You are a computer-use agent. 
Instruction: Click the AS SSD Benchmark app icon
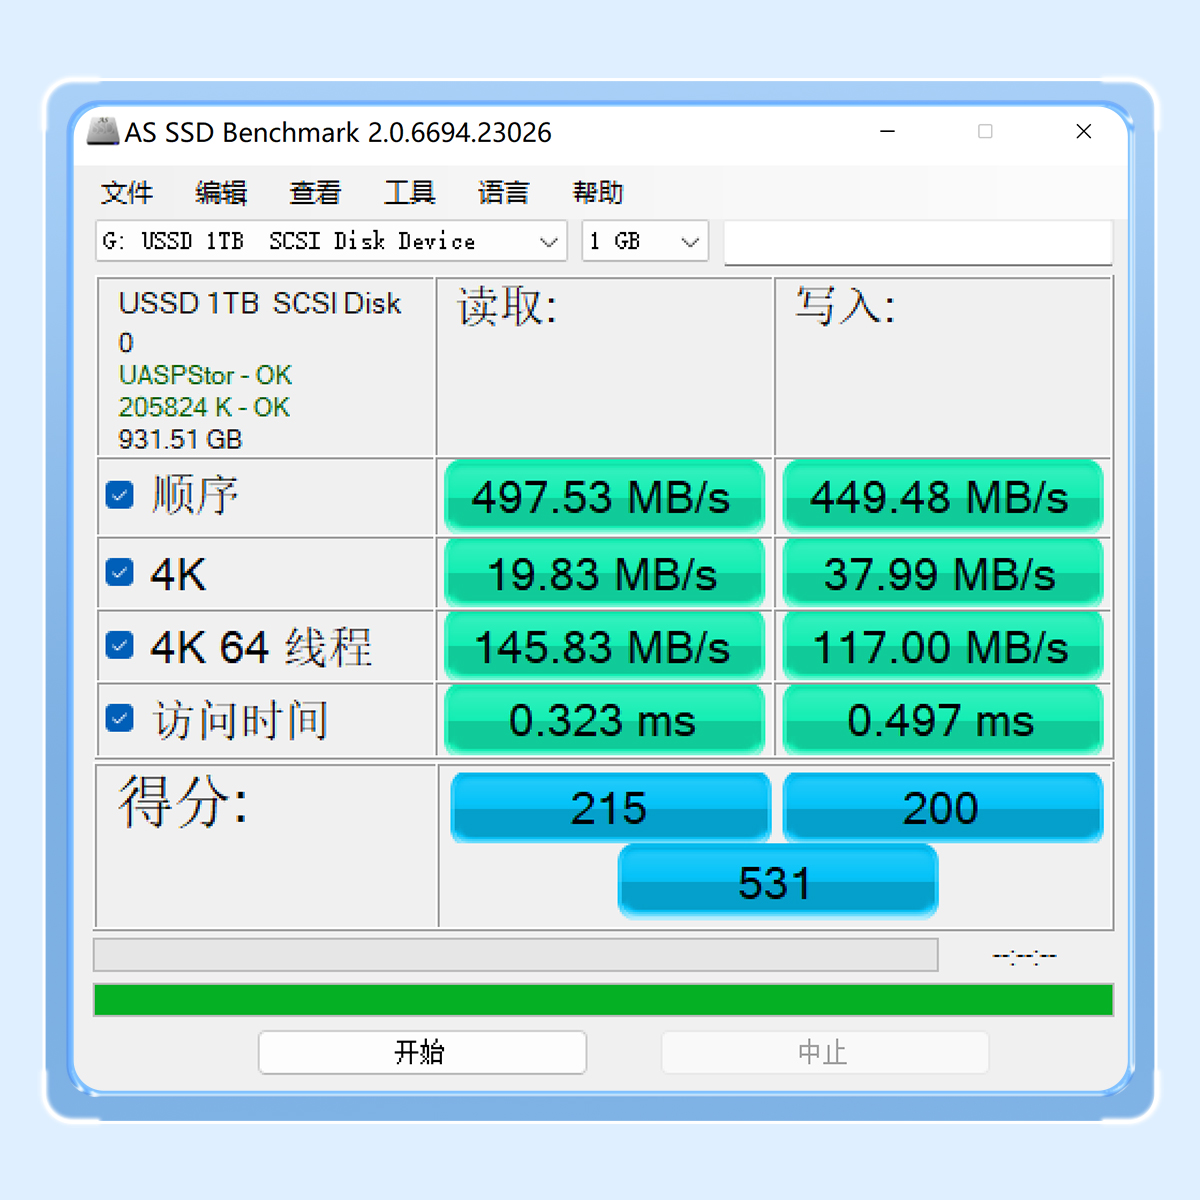click(102, 132)
